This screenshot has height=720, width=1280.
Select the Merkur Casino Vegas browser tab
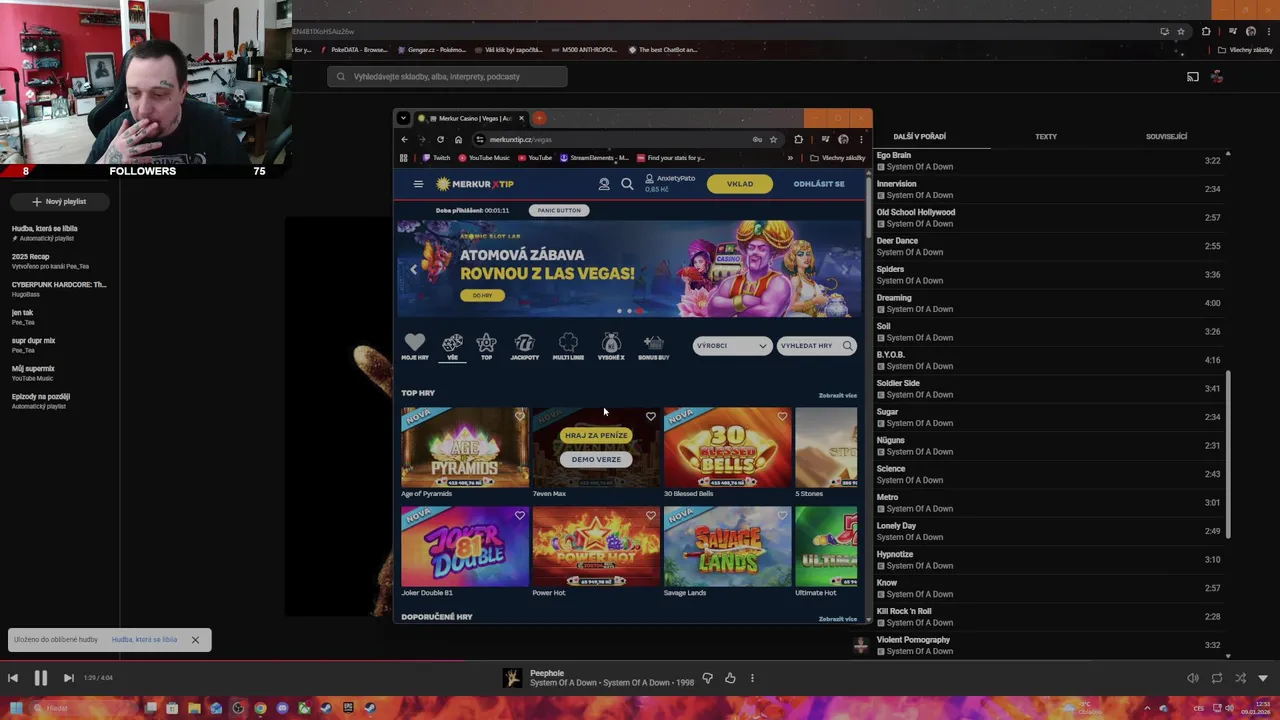[470, 118]
